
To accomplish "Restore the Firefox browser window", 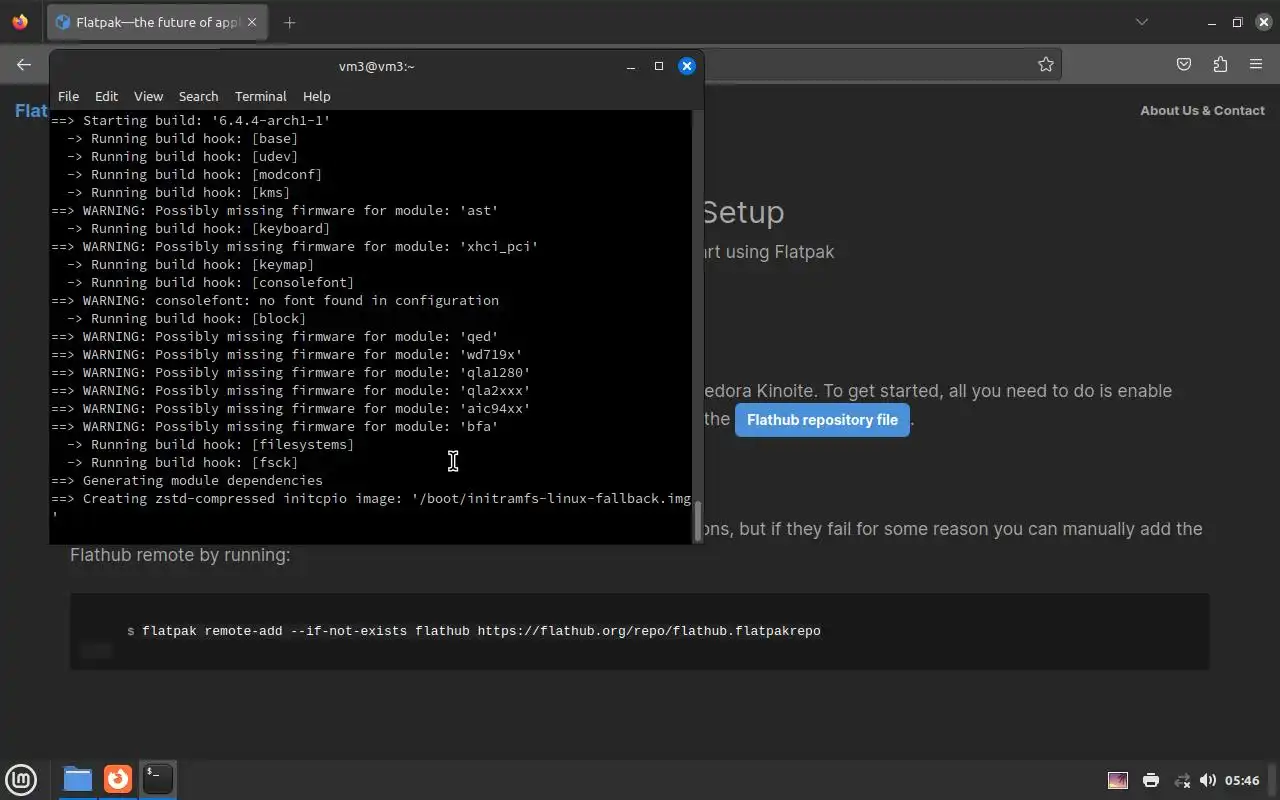I will pos(1237,22).
